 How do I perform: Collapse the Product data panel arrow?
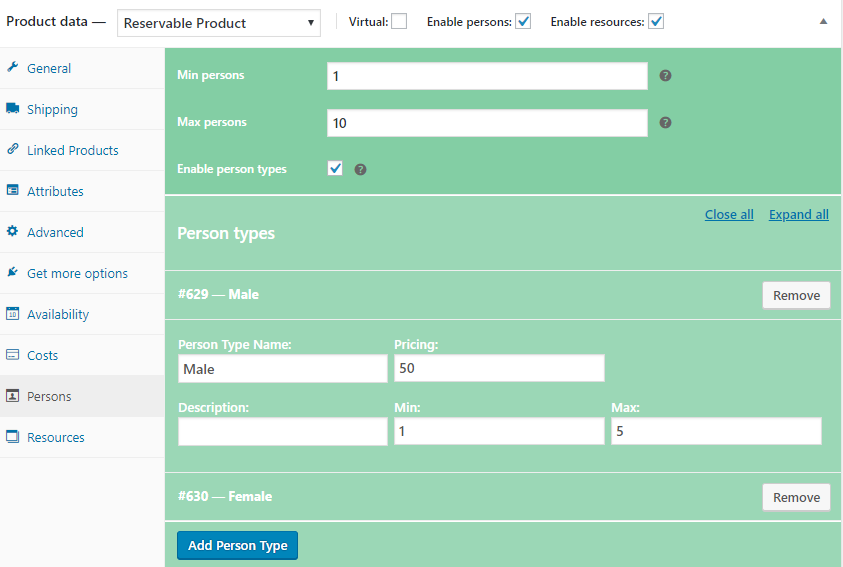(823, 21)
